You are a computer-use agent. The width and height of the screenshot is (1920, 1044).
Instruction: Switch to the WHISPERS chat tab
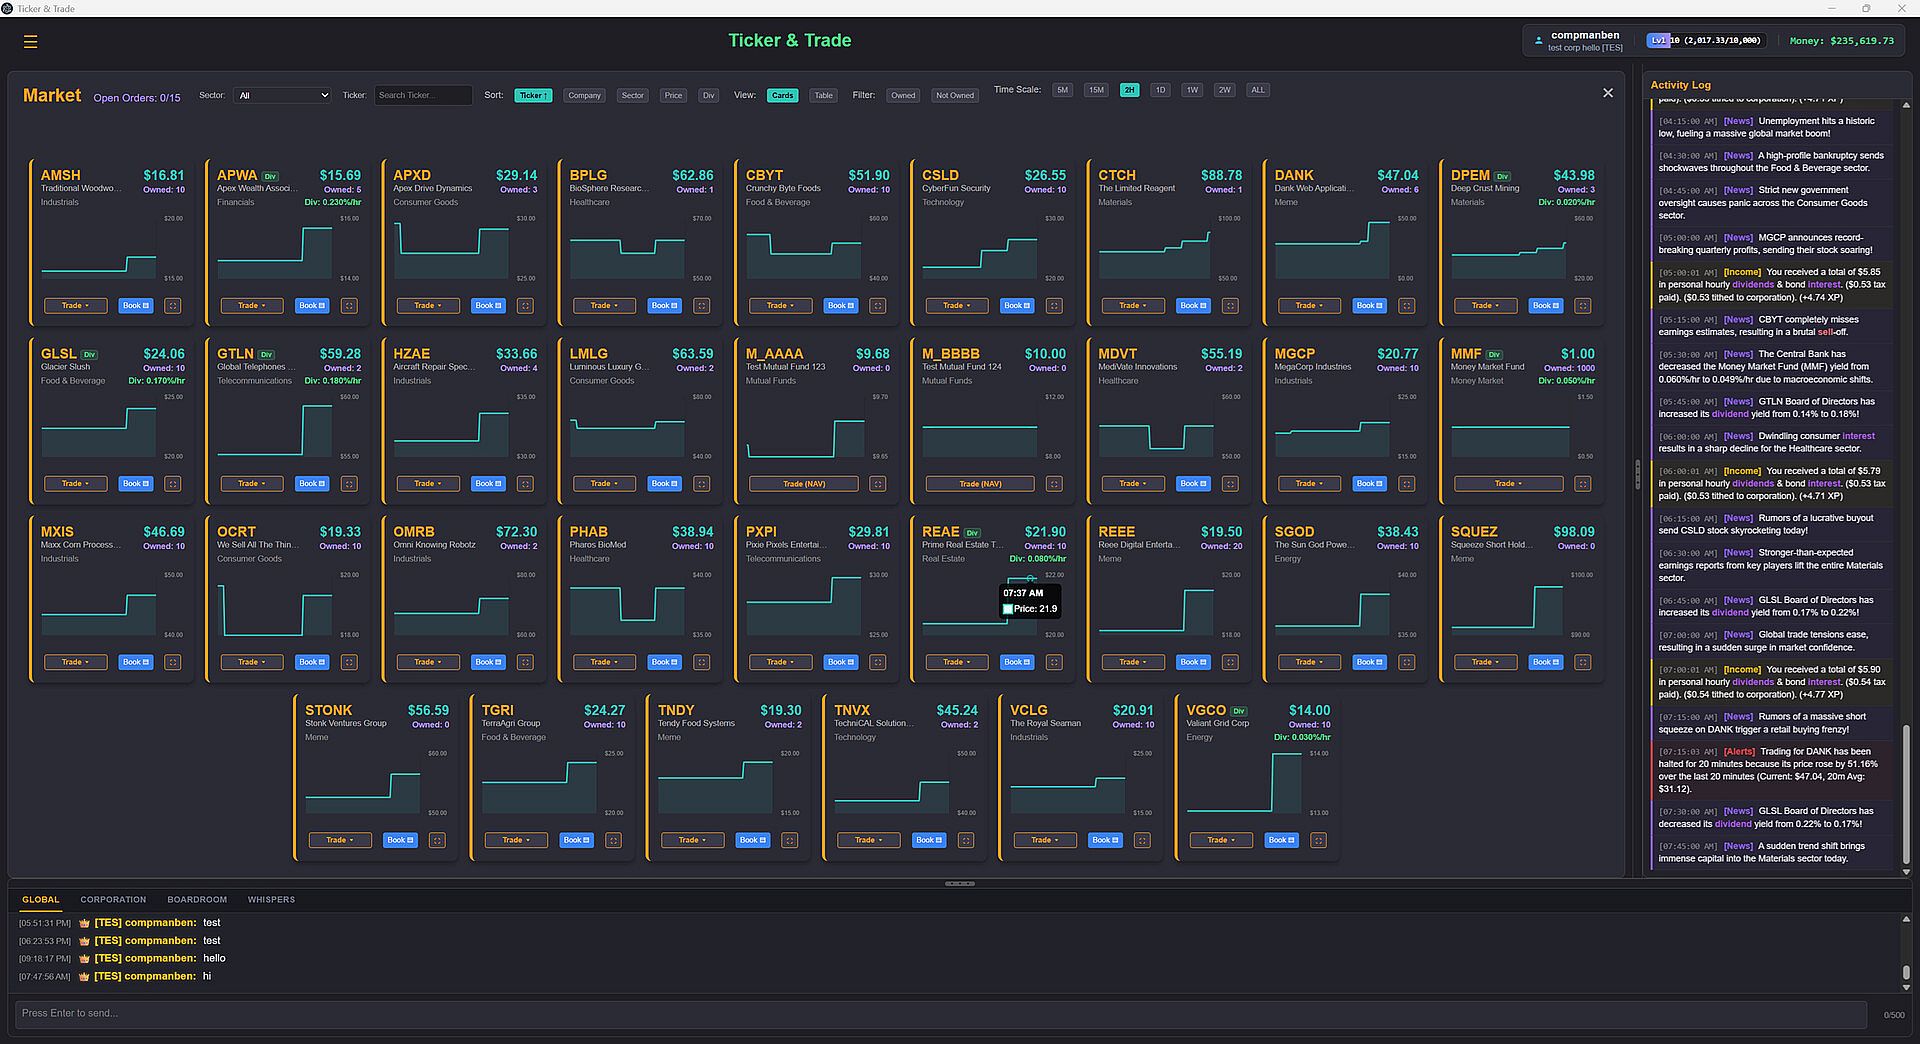[271, 900]
